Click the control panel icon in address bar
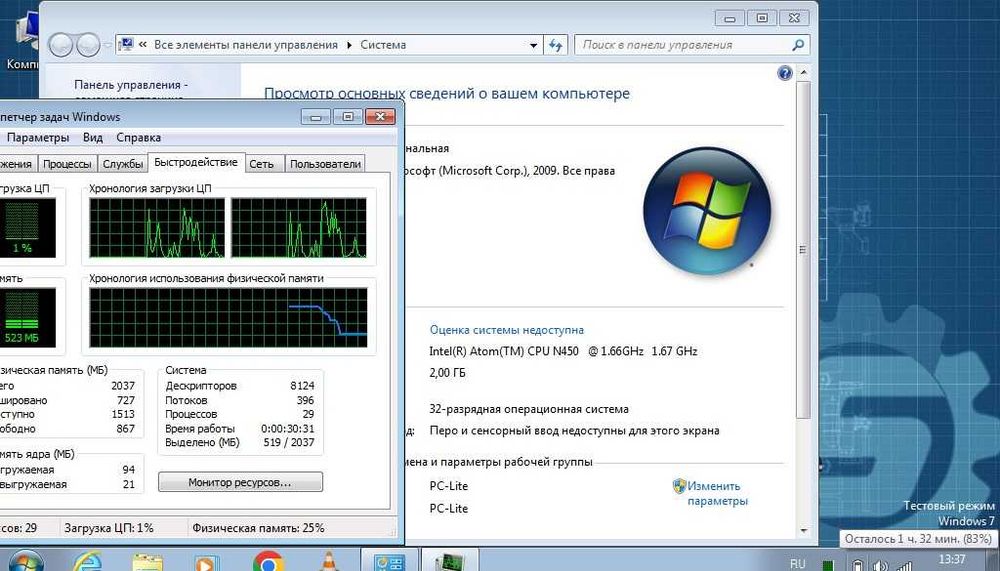 click(x=126, y=45)
